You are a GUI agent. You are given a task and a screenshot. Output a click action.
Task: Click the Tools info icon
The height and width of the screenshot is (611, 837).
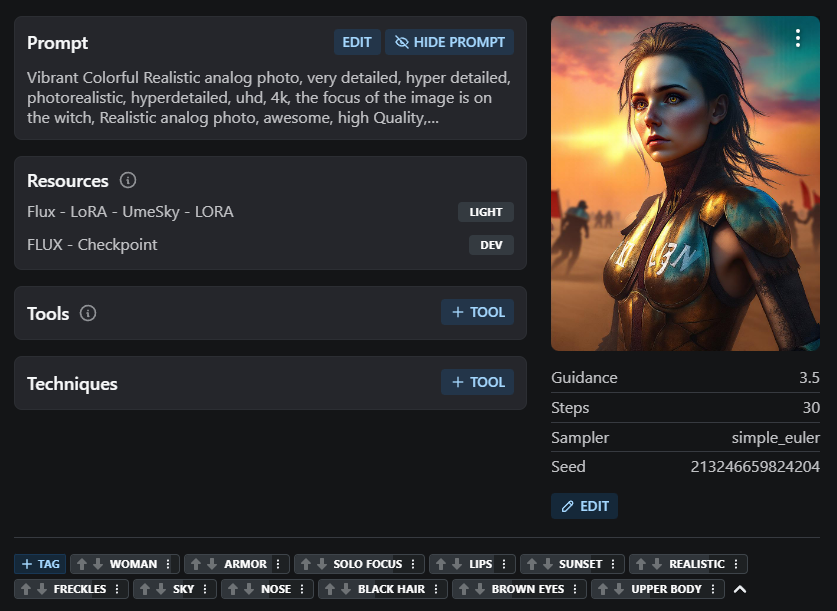pyautogui.click(x=88, y=313)
